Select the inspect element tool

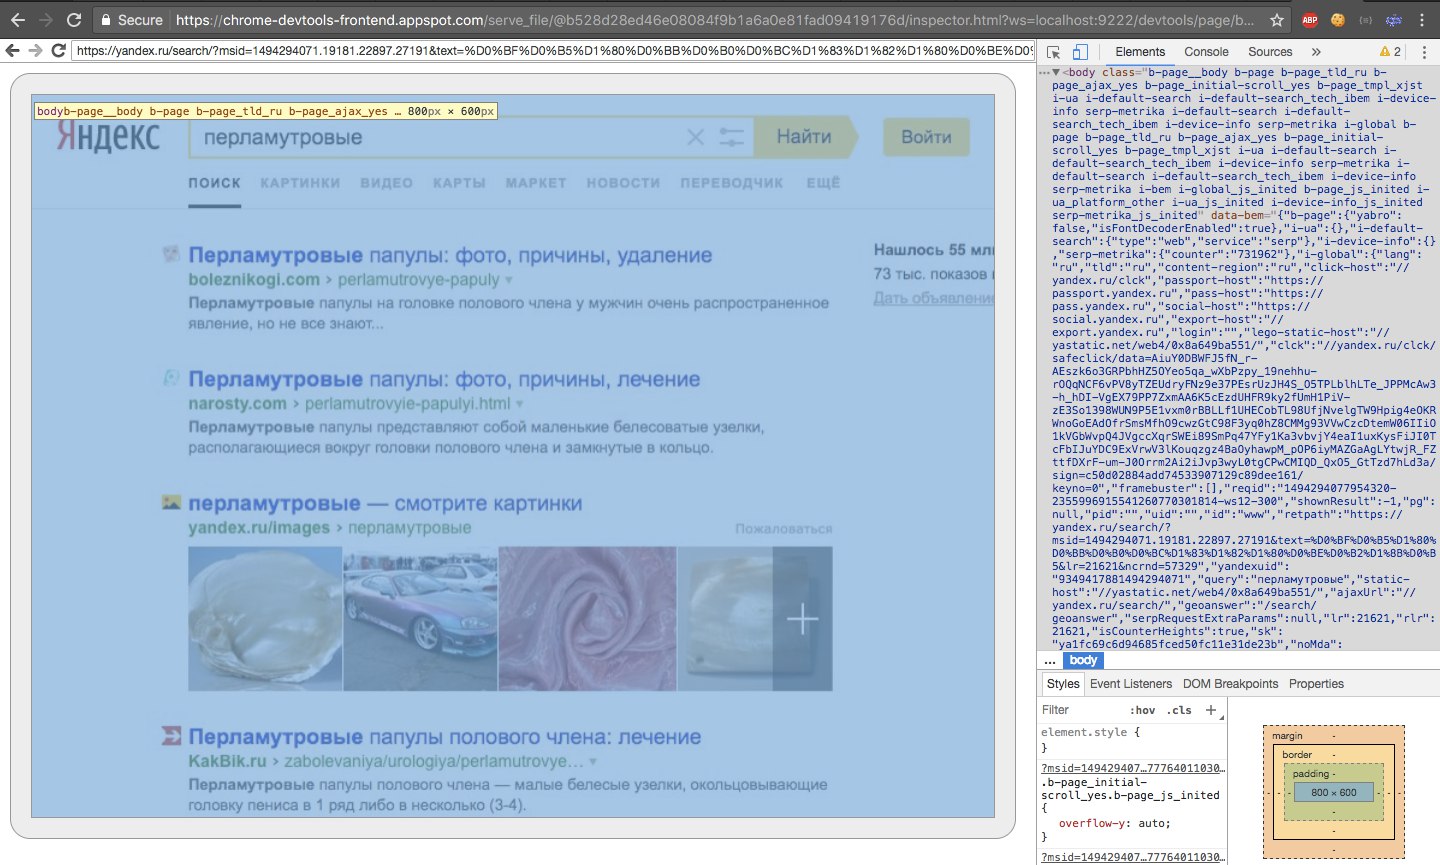[1053, 51]
